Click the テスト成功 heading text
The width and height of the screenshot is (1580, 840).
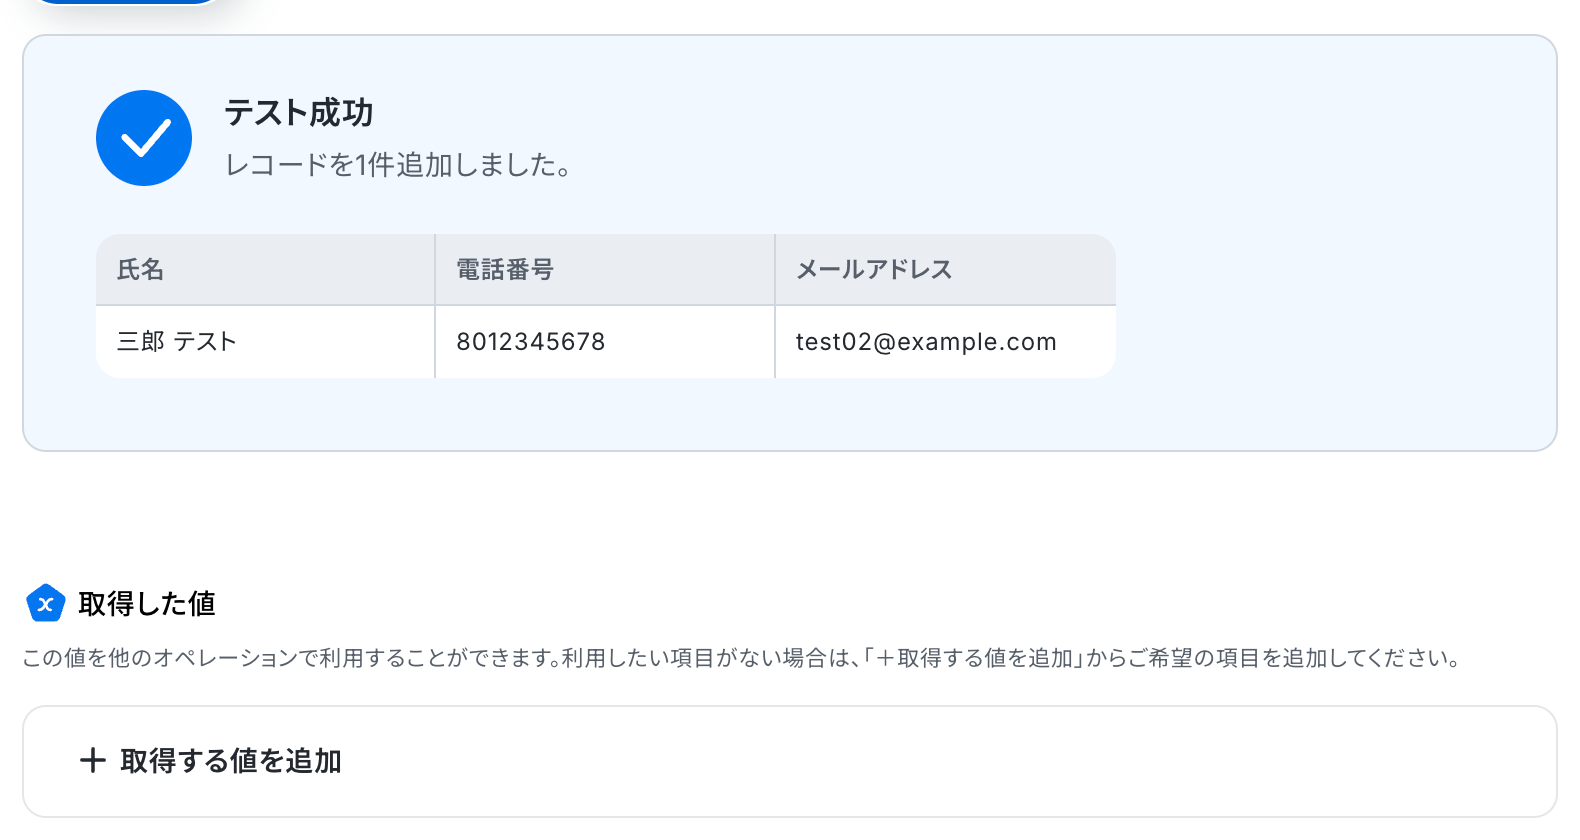coord(299,113)
